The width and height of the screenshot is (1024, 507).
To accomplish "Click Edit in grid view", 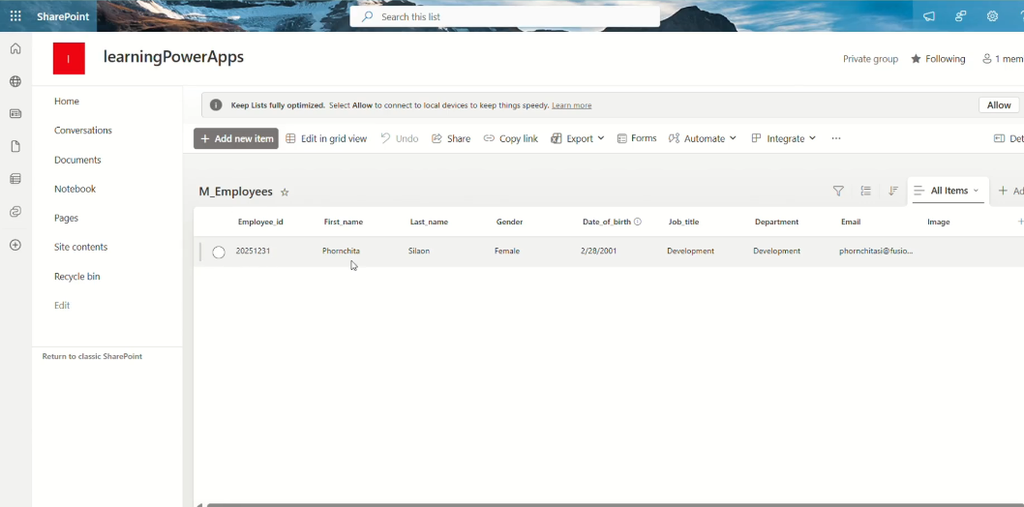I will 327,139.
